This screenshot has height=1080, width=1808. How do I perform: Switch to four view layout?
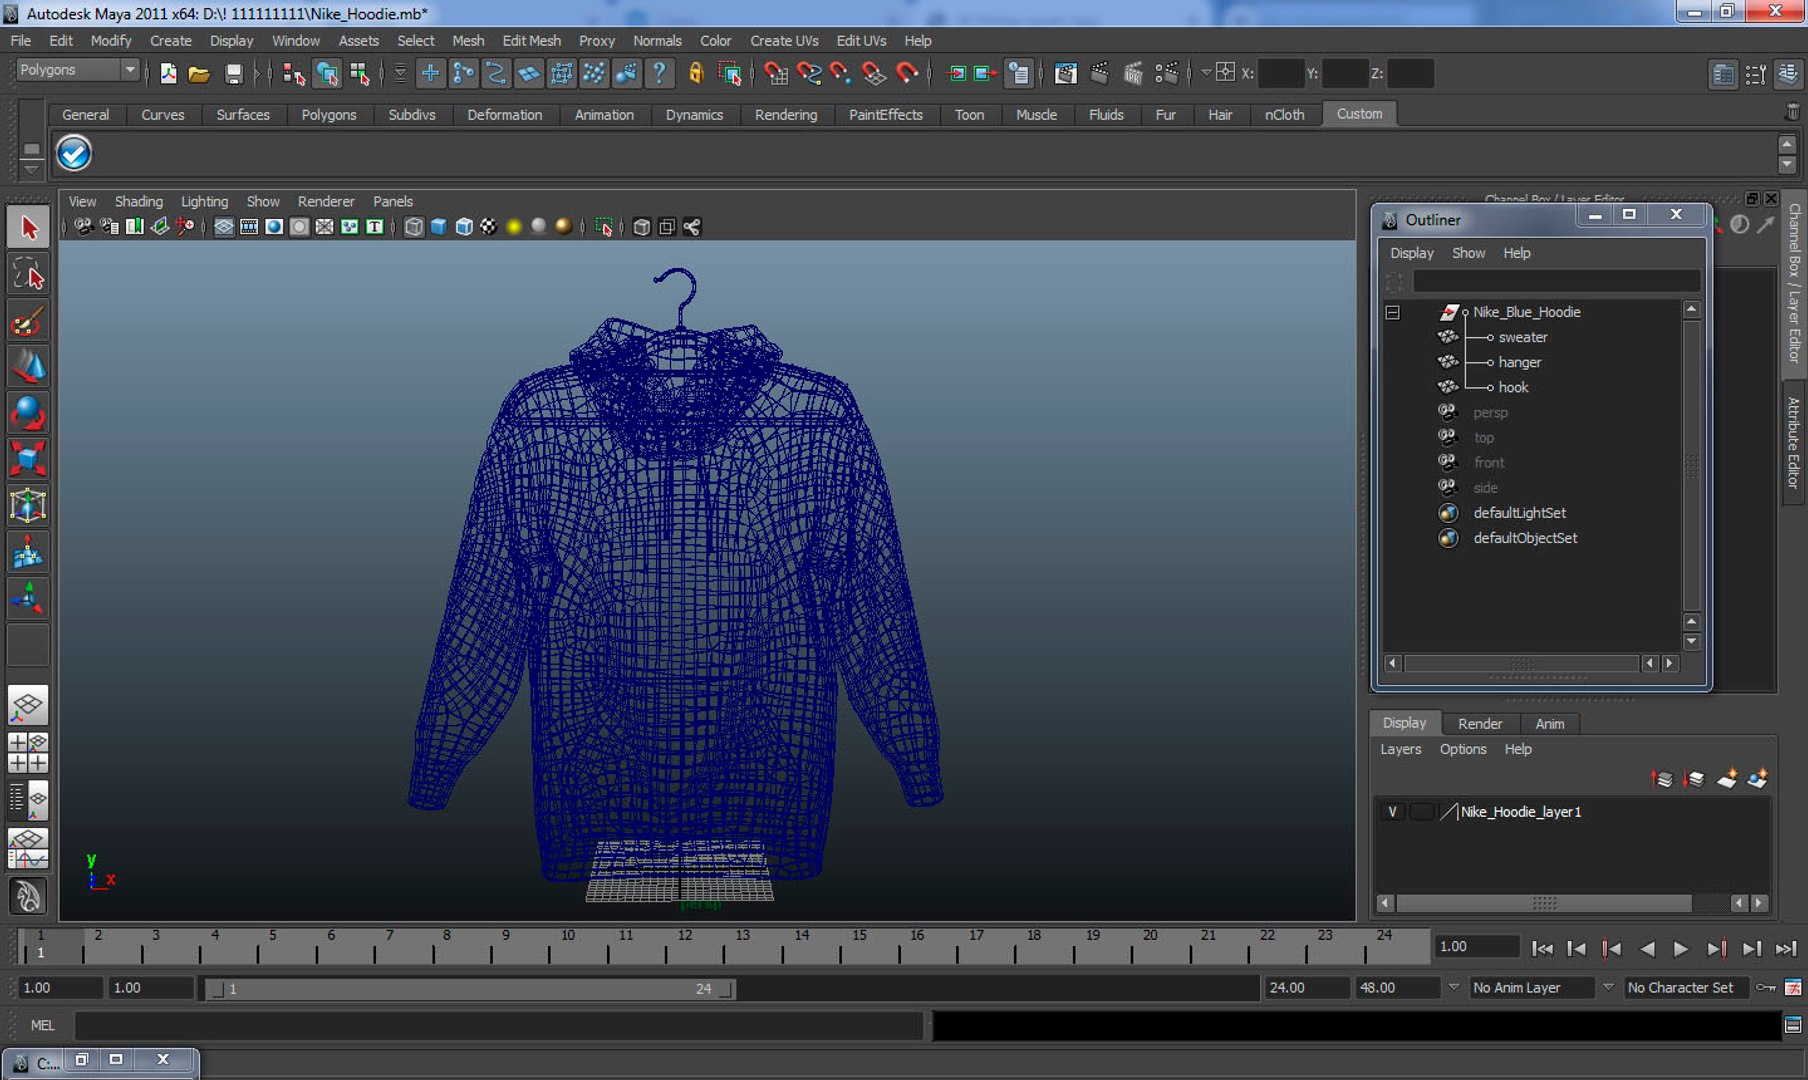point(28,752)
